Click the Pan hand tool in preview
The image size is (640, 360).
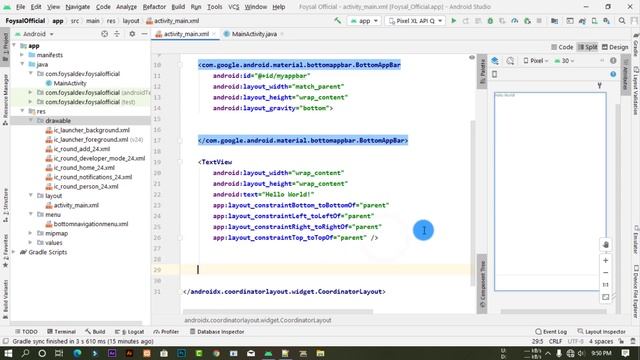tap(606, 244)
